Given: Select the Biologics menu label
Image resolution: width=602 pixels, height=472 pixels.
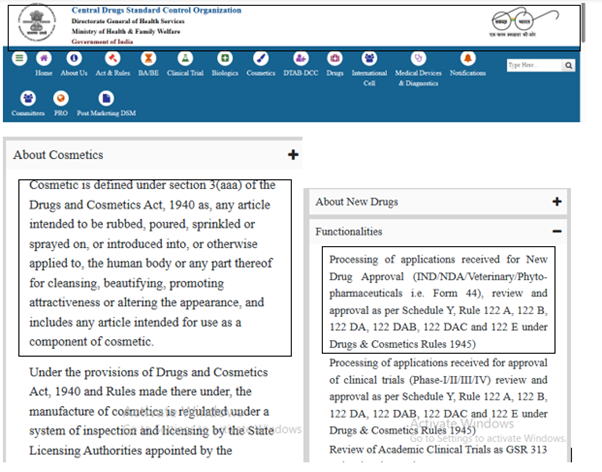Looking at the screenshot, I should [225, 73].
